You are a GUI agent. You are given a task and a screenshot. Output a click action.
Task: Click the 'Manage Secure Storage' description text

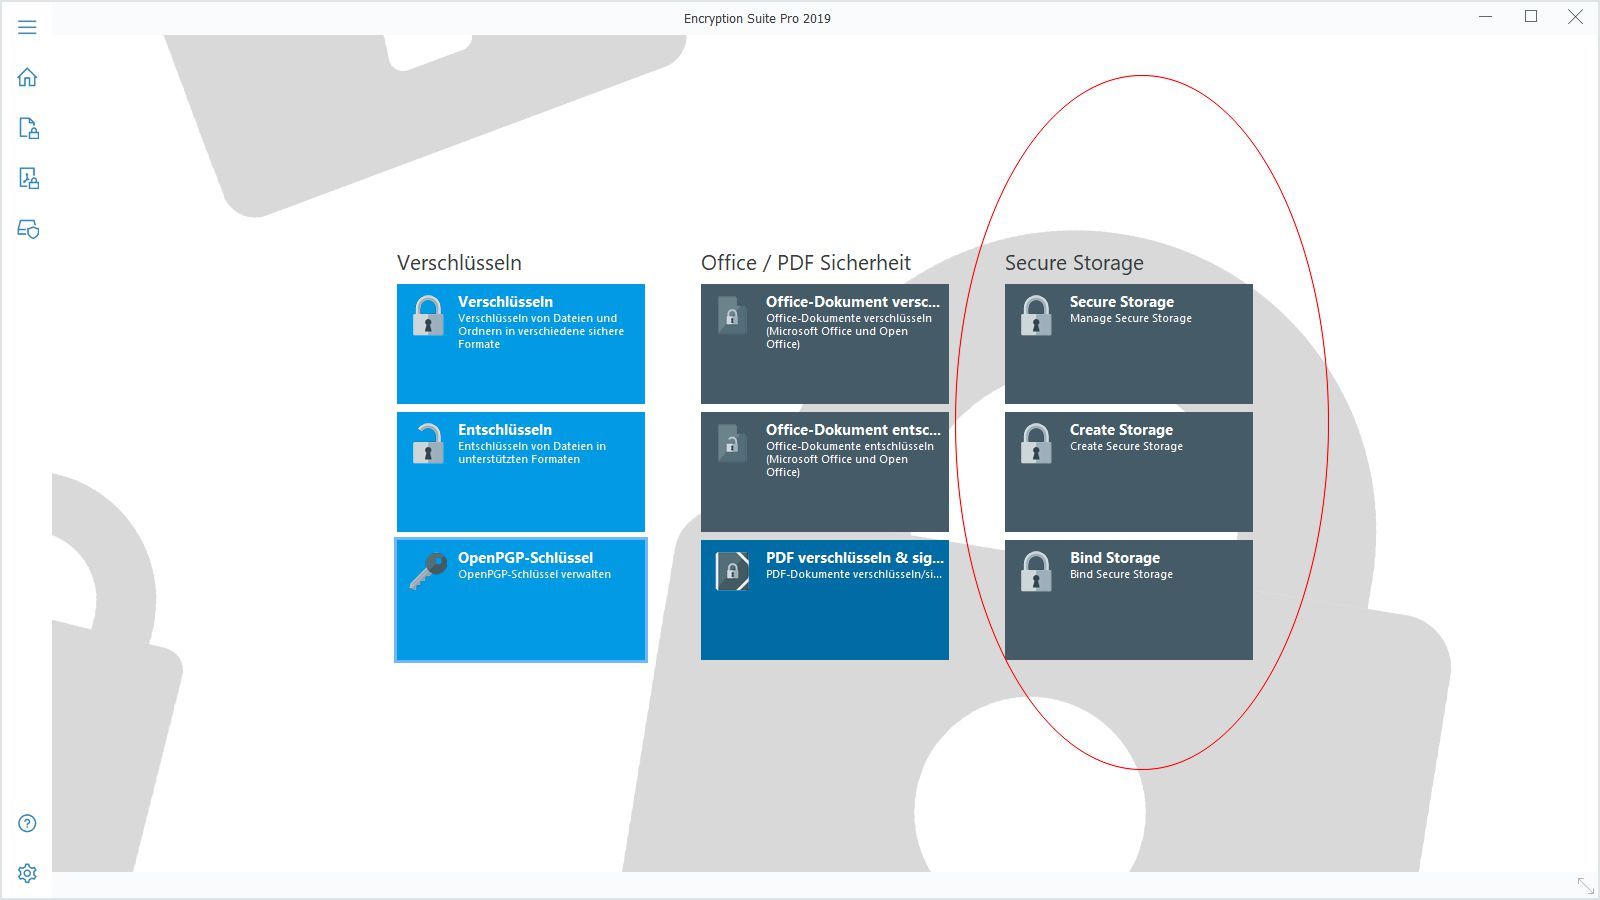pyautogui.click(x=1131, y=318)
